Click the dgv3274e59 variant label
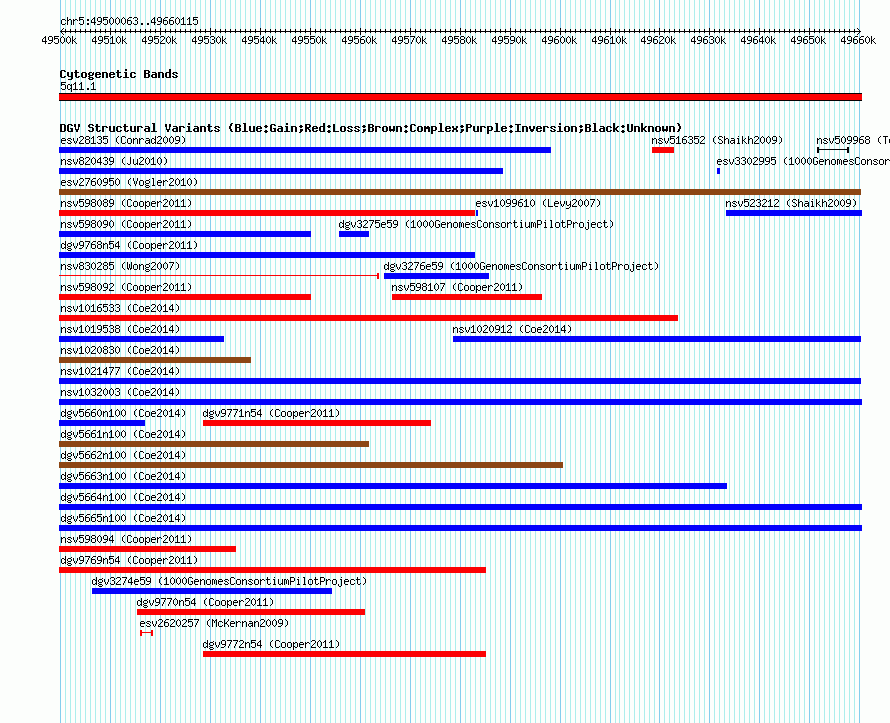 point(229,581)
